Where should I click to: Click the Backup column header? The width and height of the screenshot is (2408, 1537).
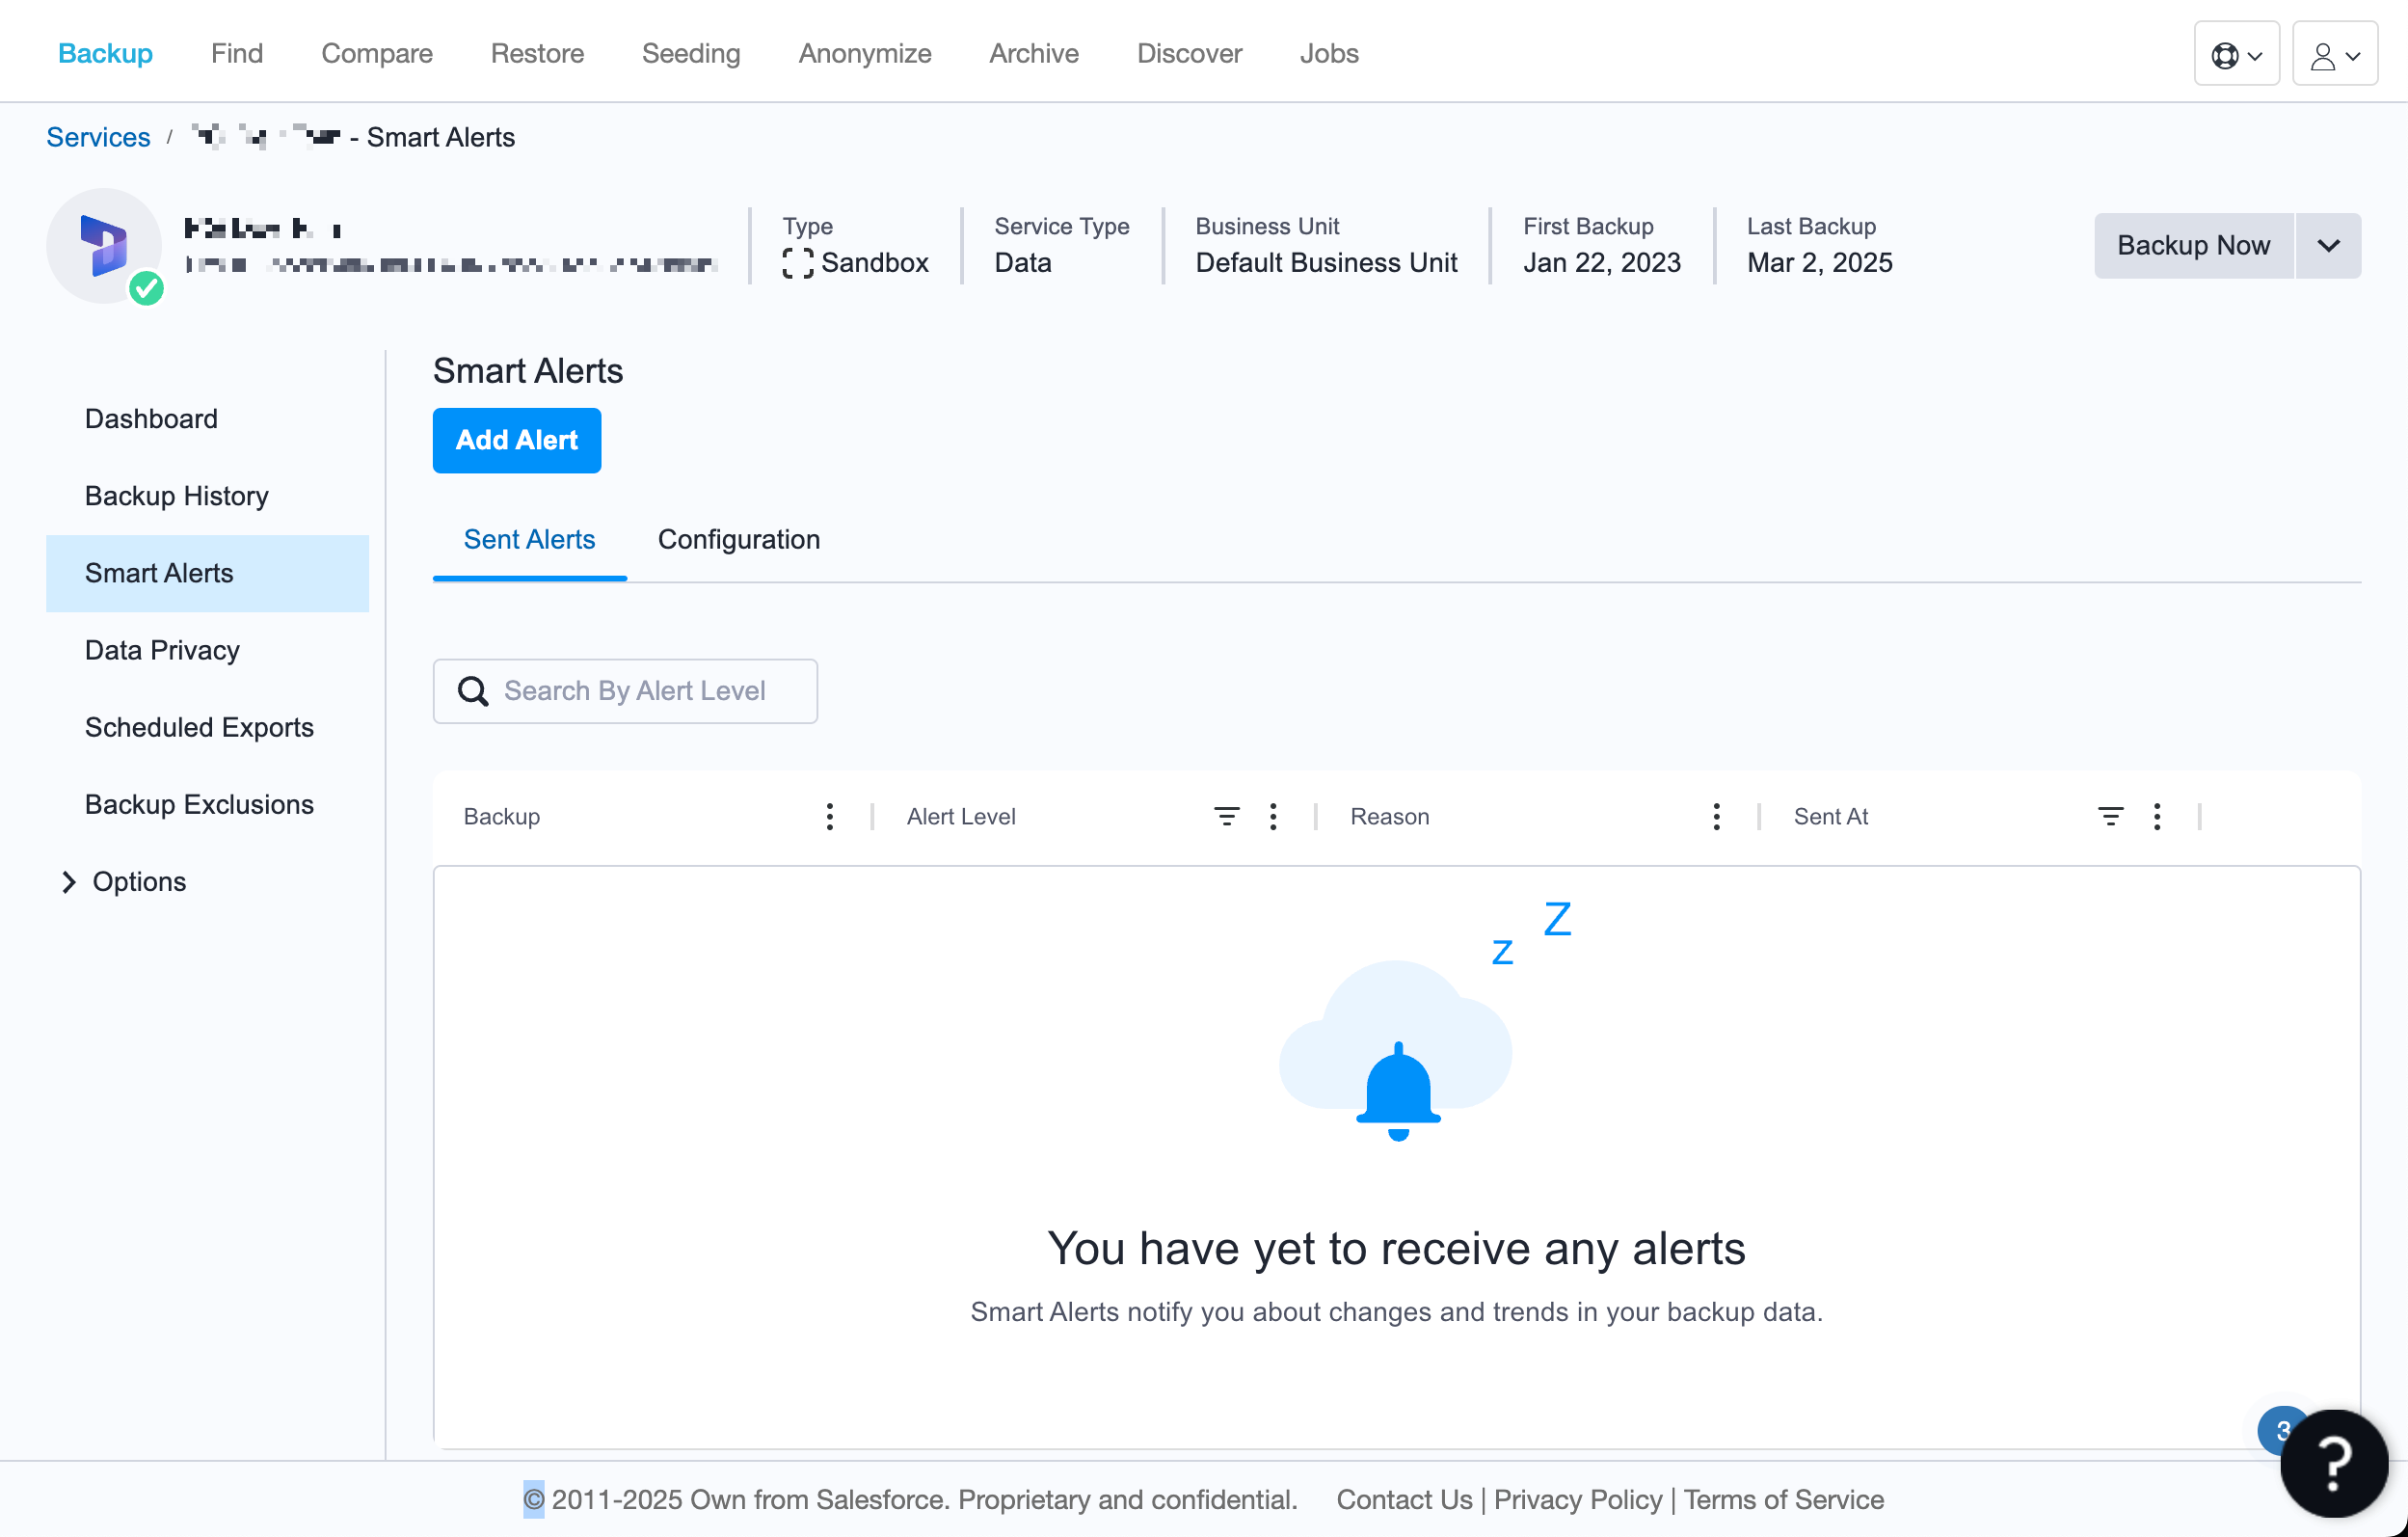tap(501, 817)
